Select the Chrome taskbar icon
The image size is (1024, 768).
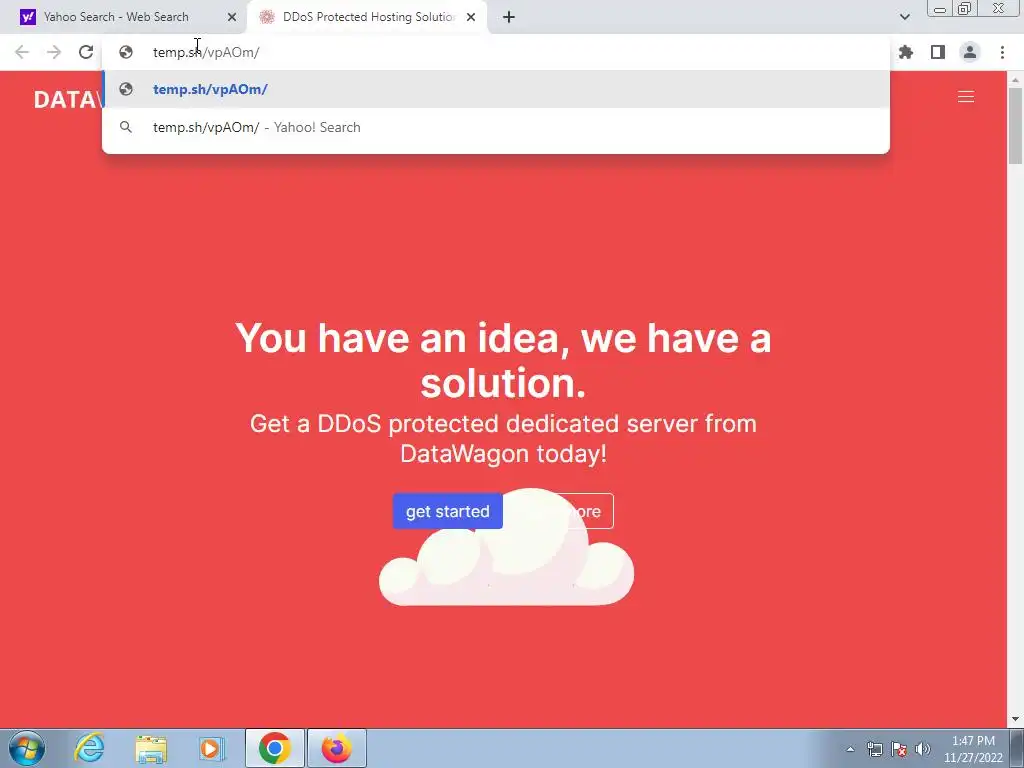click(x=275, y=748)
